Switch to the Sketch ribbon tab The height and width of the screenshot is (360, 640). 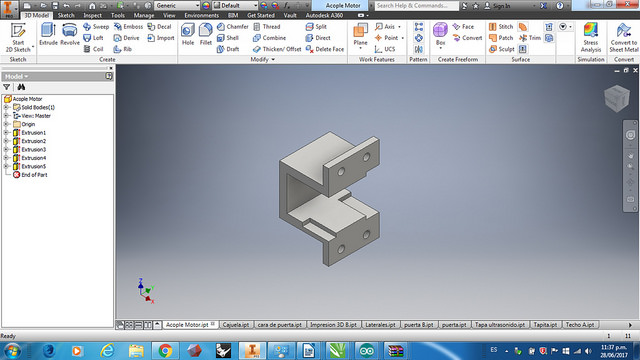click(66, 16)
